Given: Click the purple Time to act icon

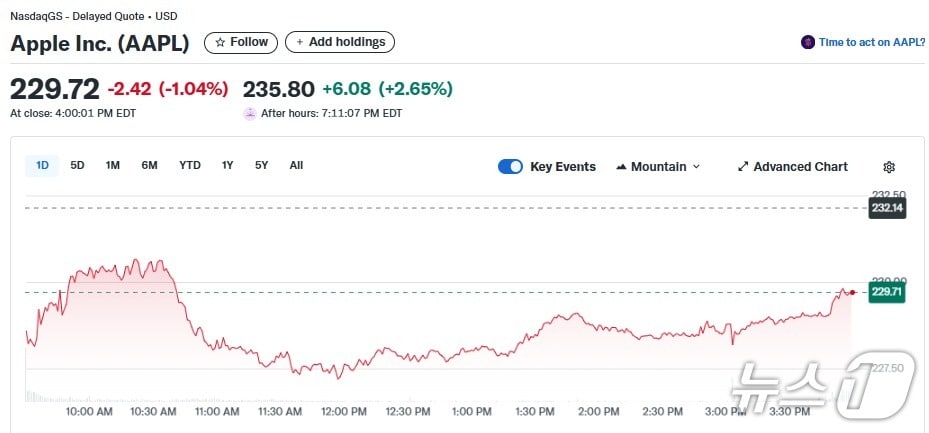Looking at the screenshot, I should [808, 42].
